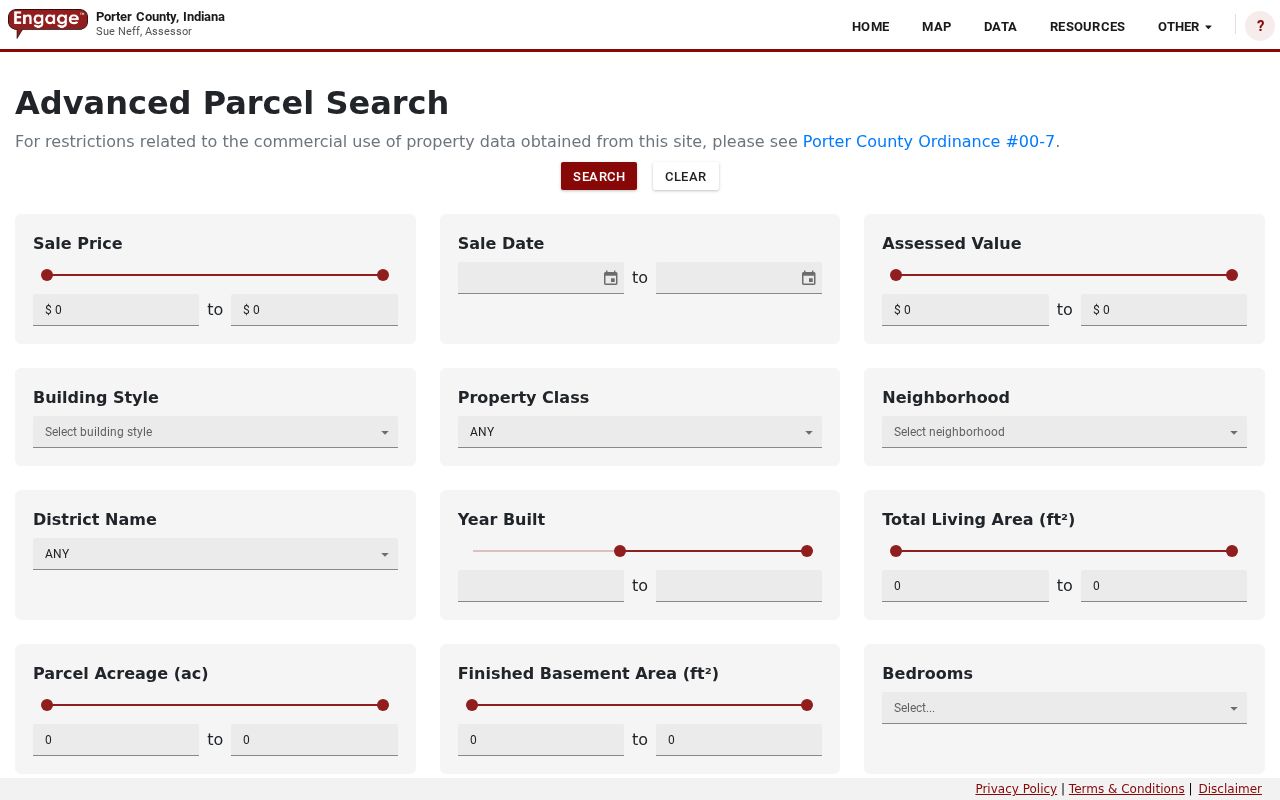Click Sale Price slider maximum handle

383,275
